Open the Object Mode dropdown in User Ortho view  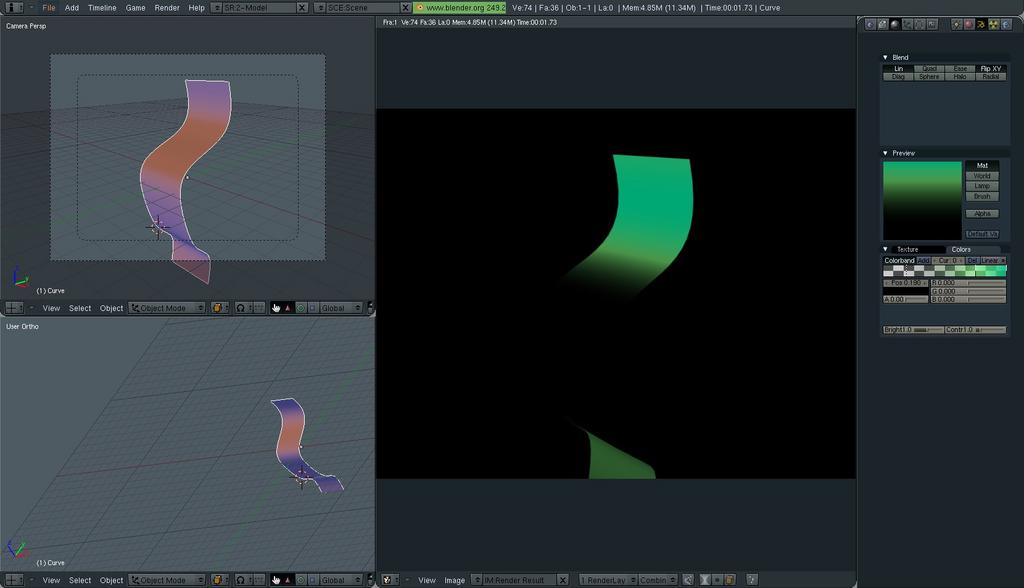tap(167, 580)
